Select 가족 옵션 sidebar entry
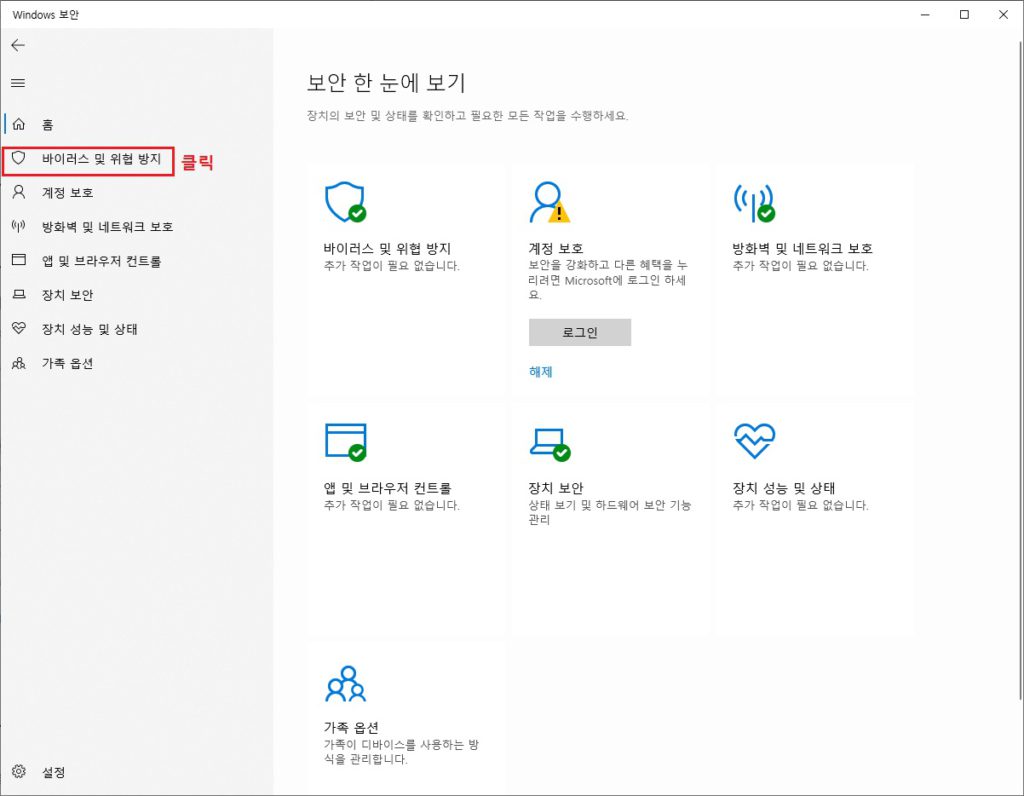The image size is (1024, 796). [67, 363]
